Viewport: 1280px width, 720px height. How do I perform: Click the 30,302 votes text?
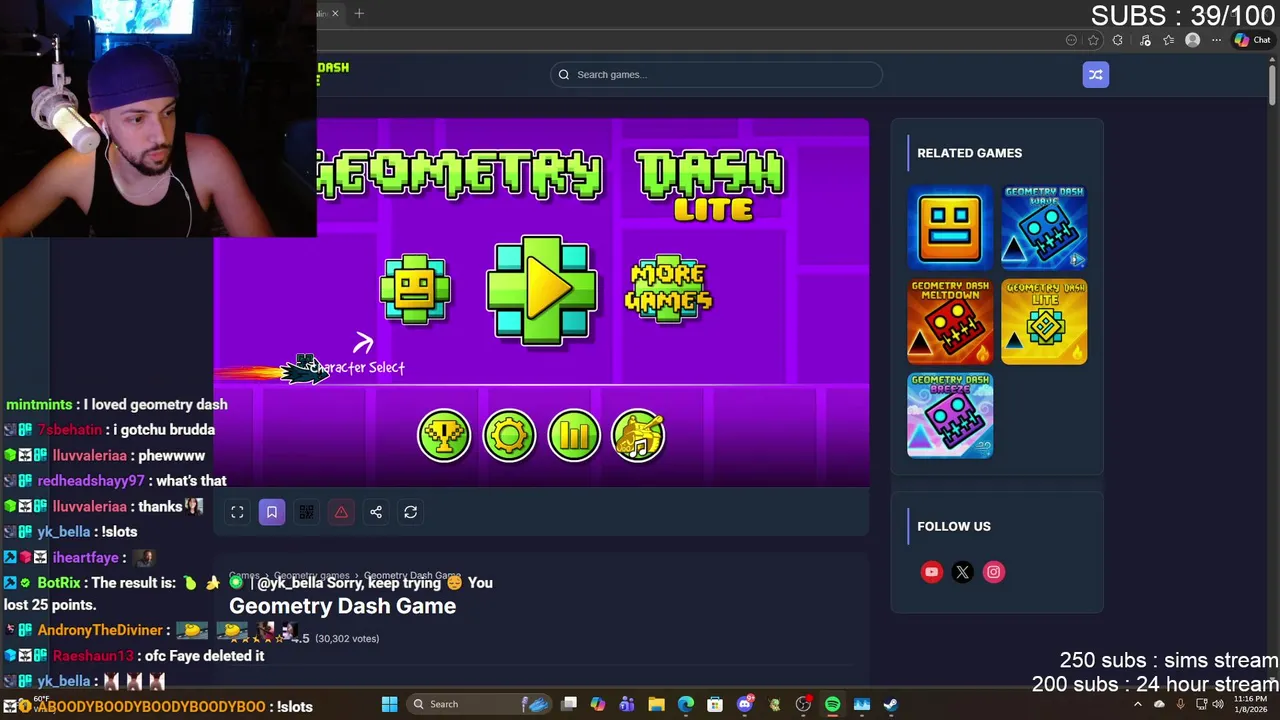point(346,638)
